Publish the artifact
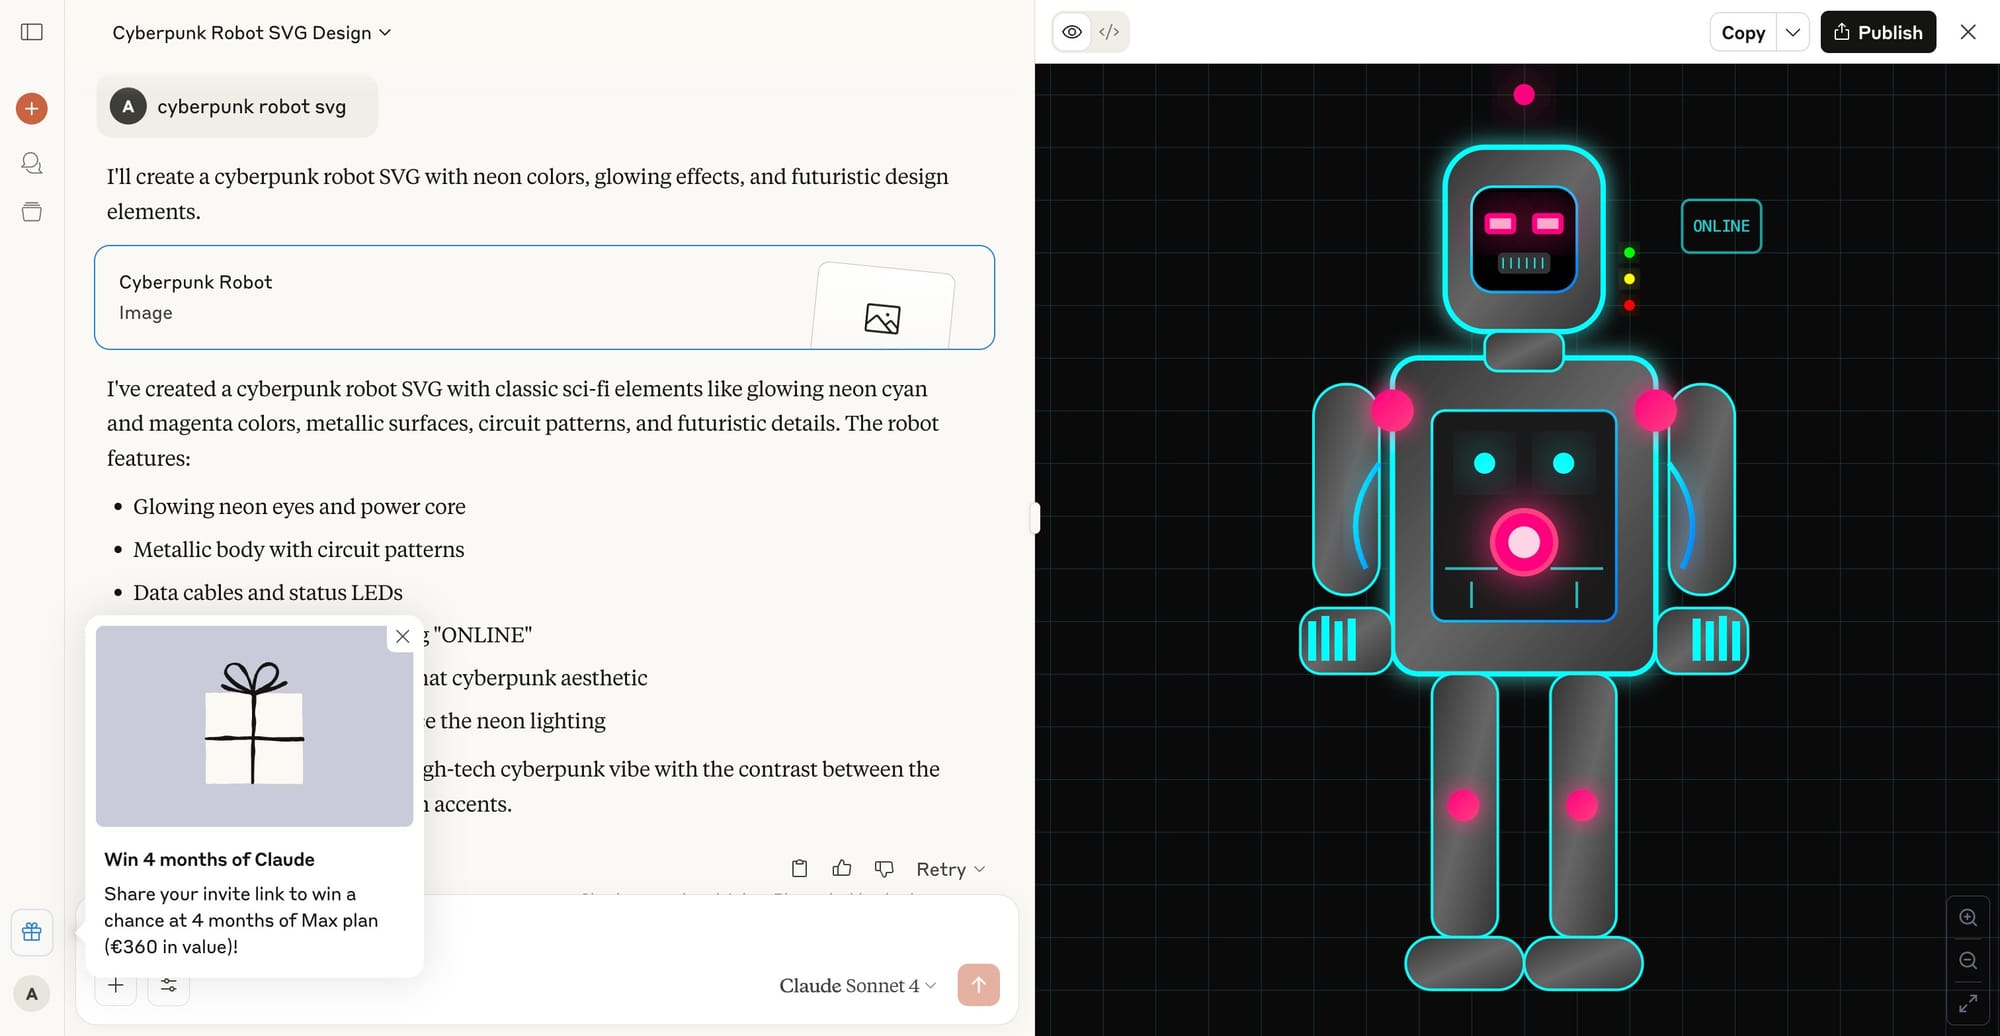 coord(1878,32)
